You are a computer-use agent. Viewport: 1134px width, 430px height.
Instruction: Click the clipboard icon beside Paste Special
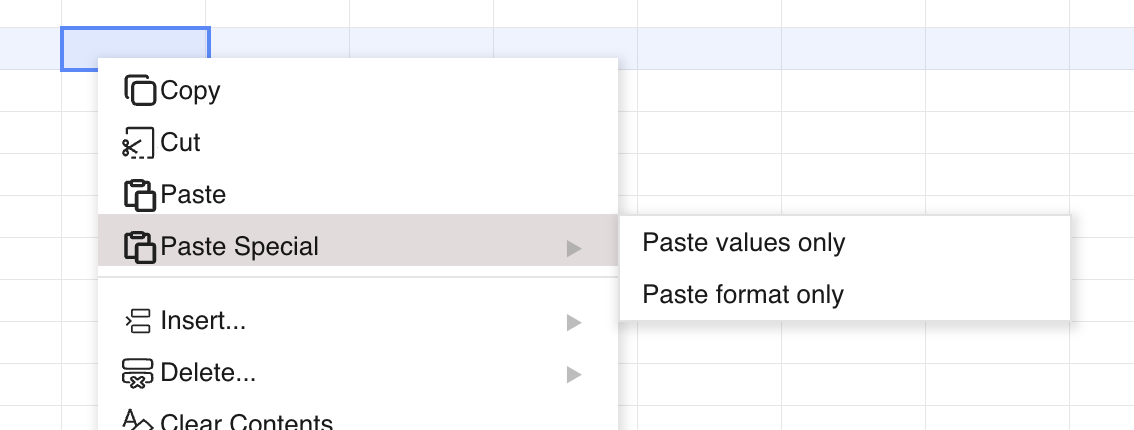(x=139, y=247)
